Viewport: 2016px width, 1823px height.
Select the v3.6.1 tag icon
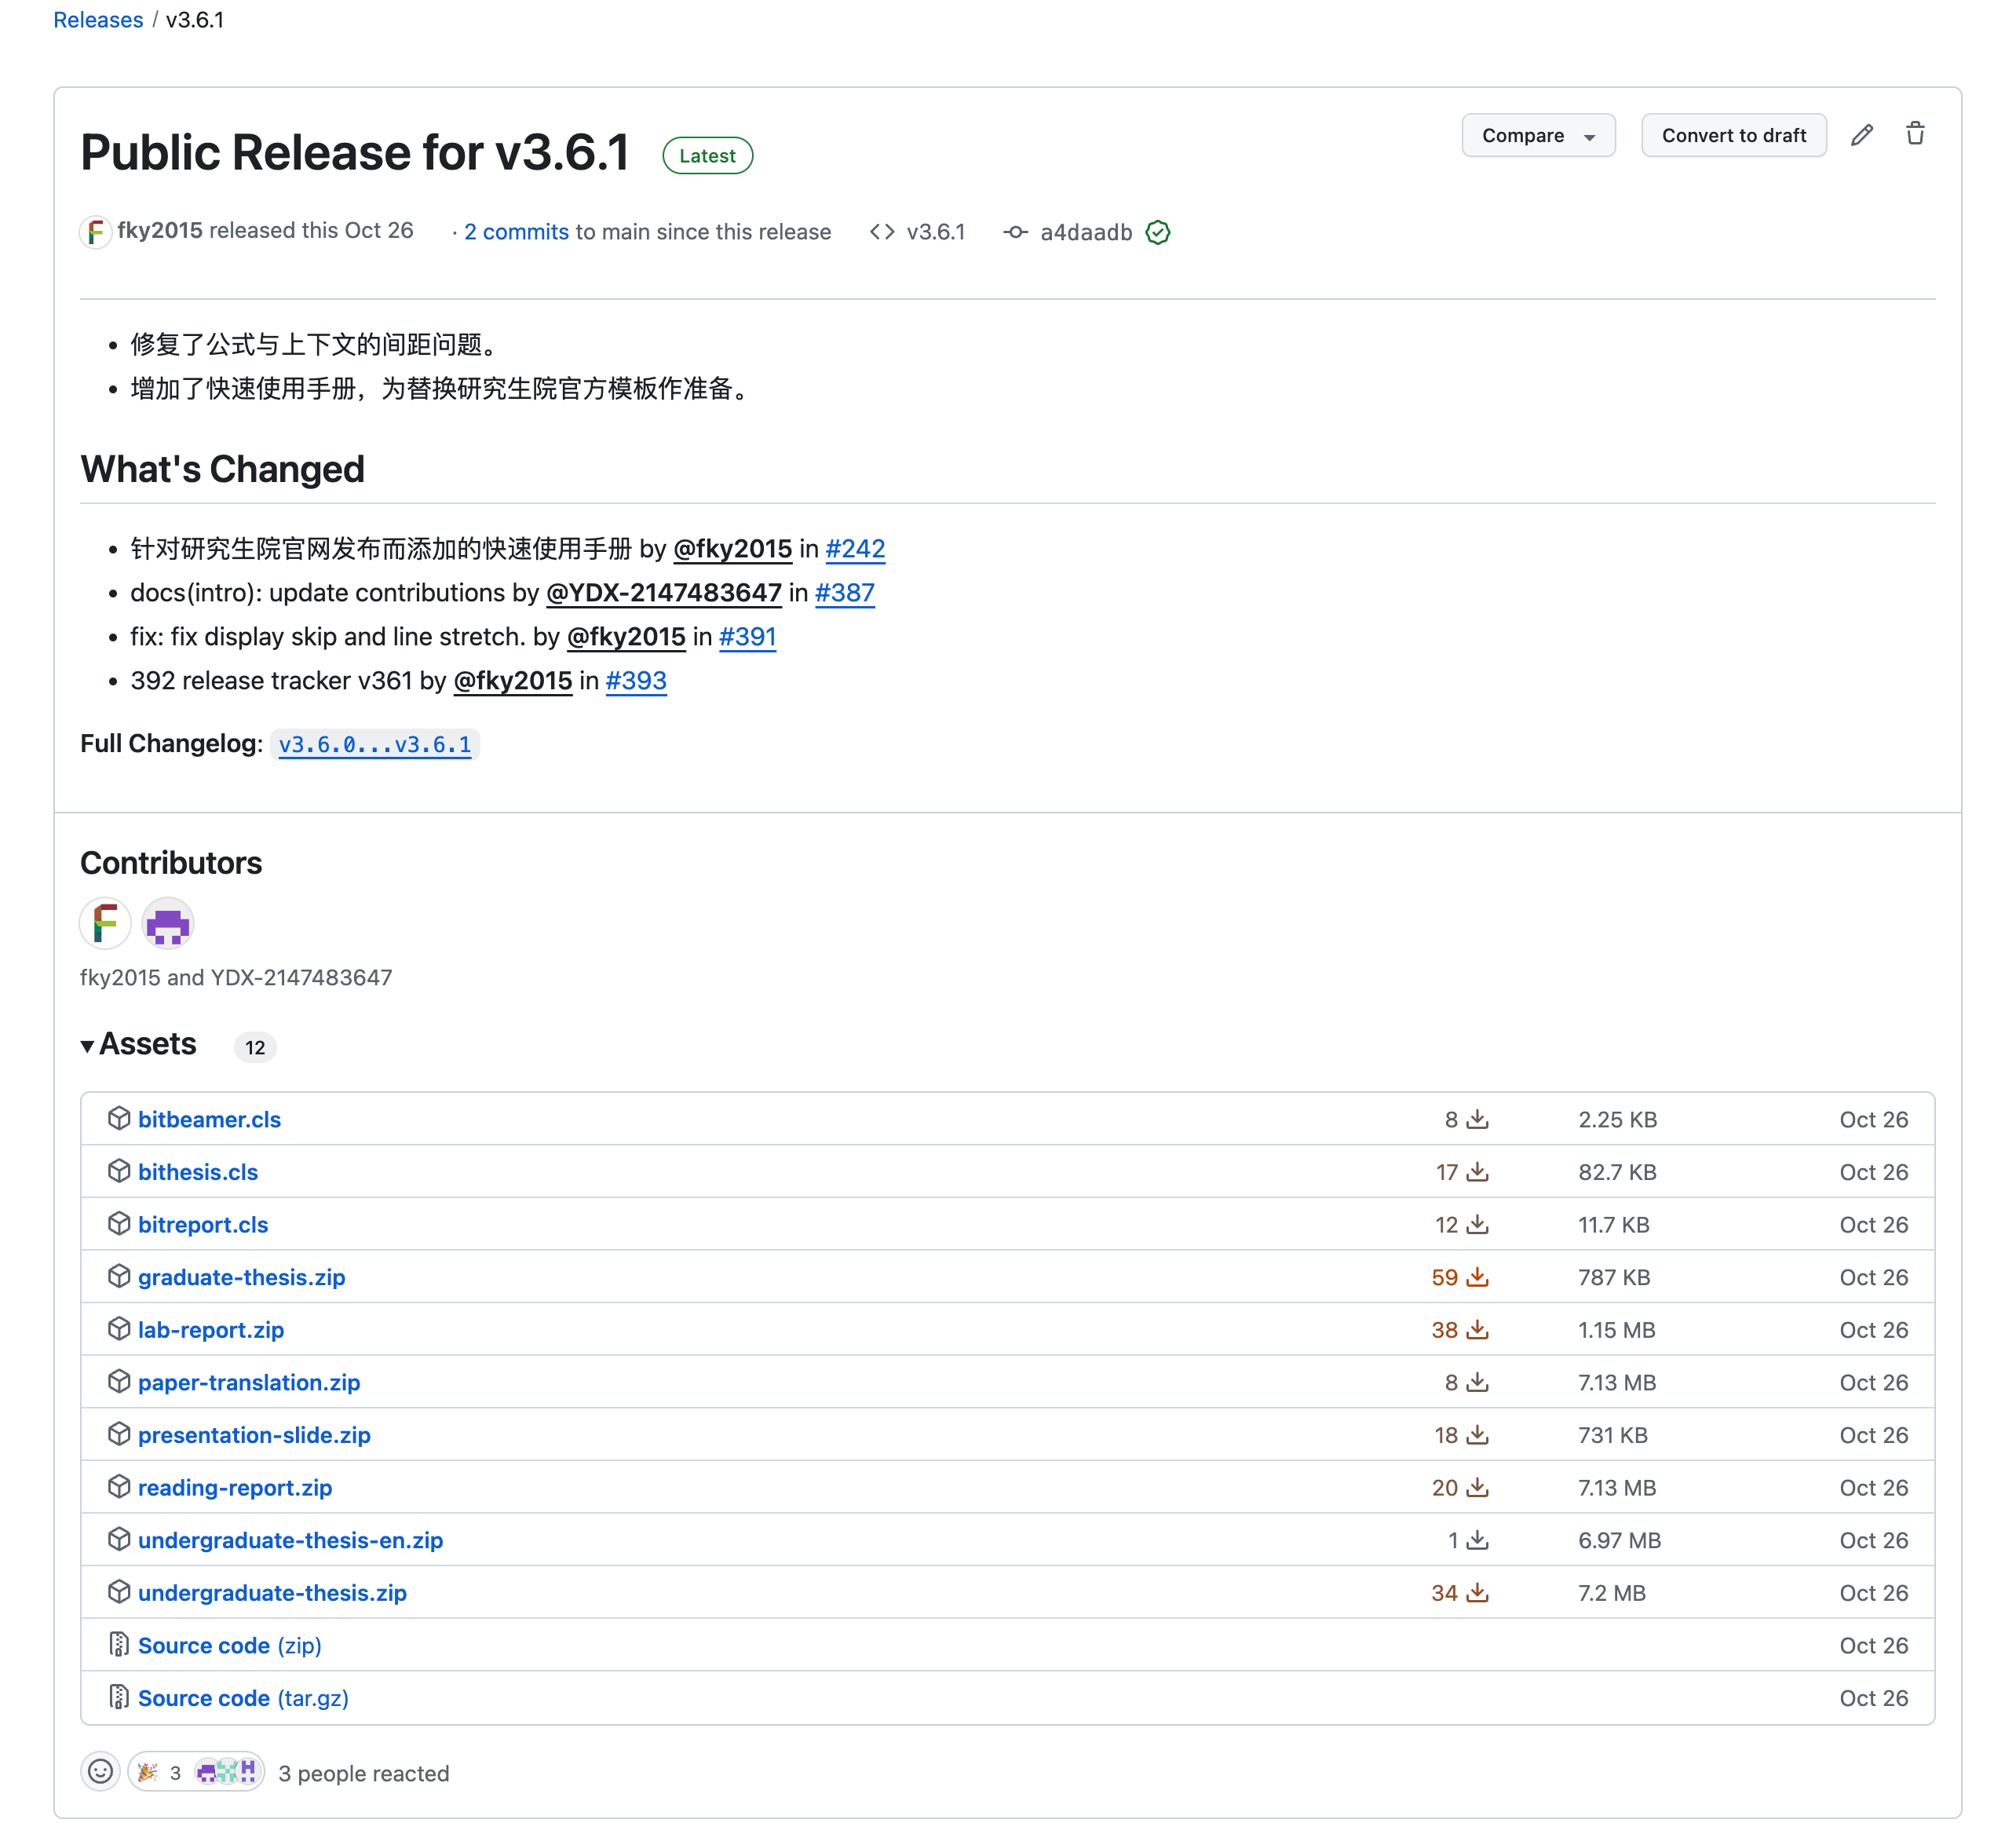884,231
